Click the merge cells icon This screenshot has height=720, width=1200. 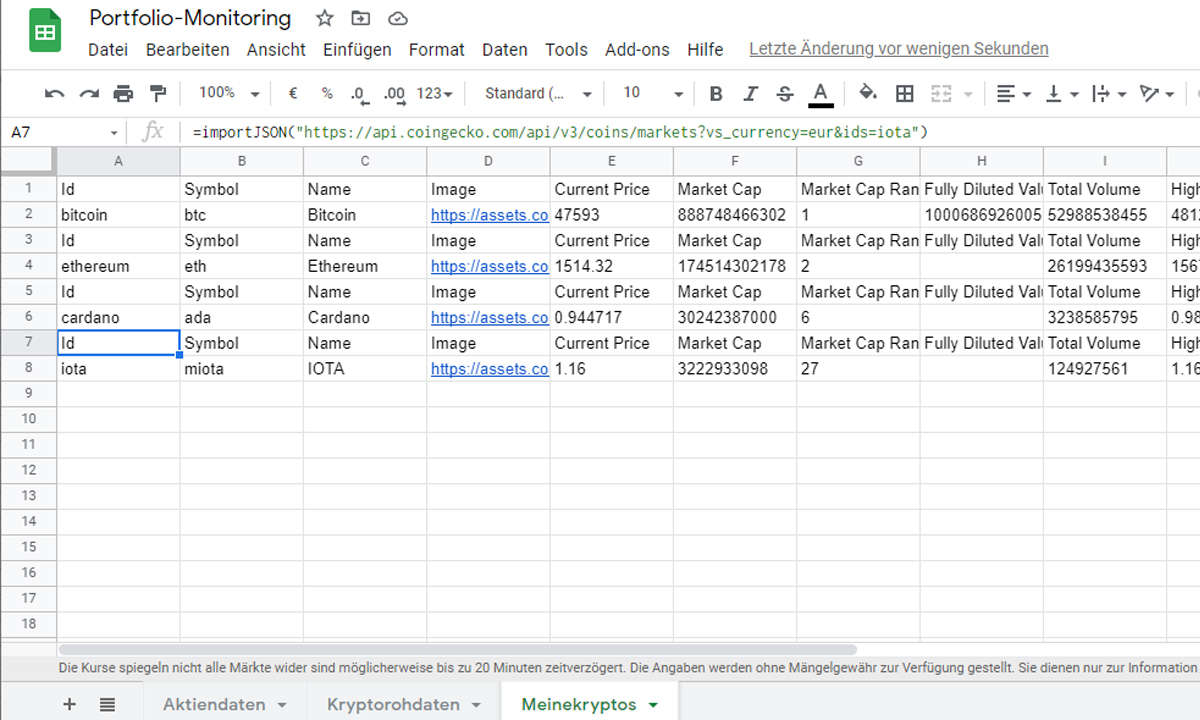click(x=940, y=93)
